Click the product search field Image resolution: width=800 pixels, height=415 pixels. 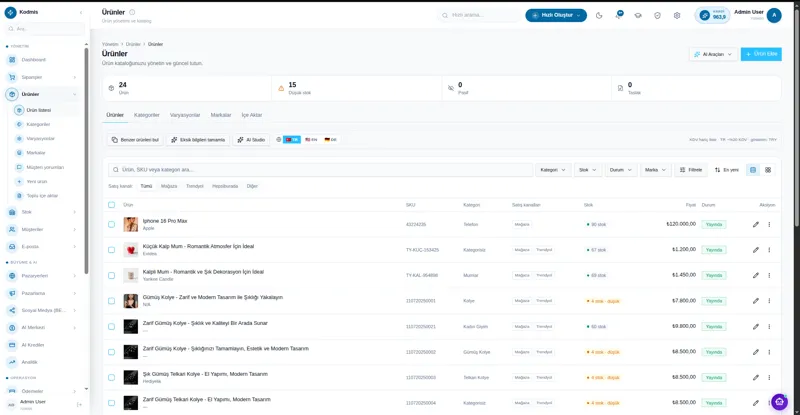pyautogui.click(x=320, y=170)
